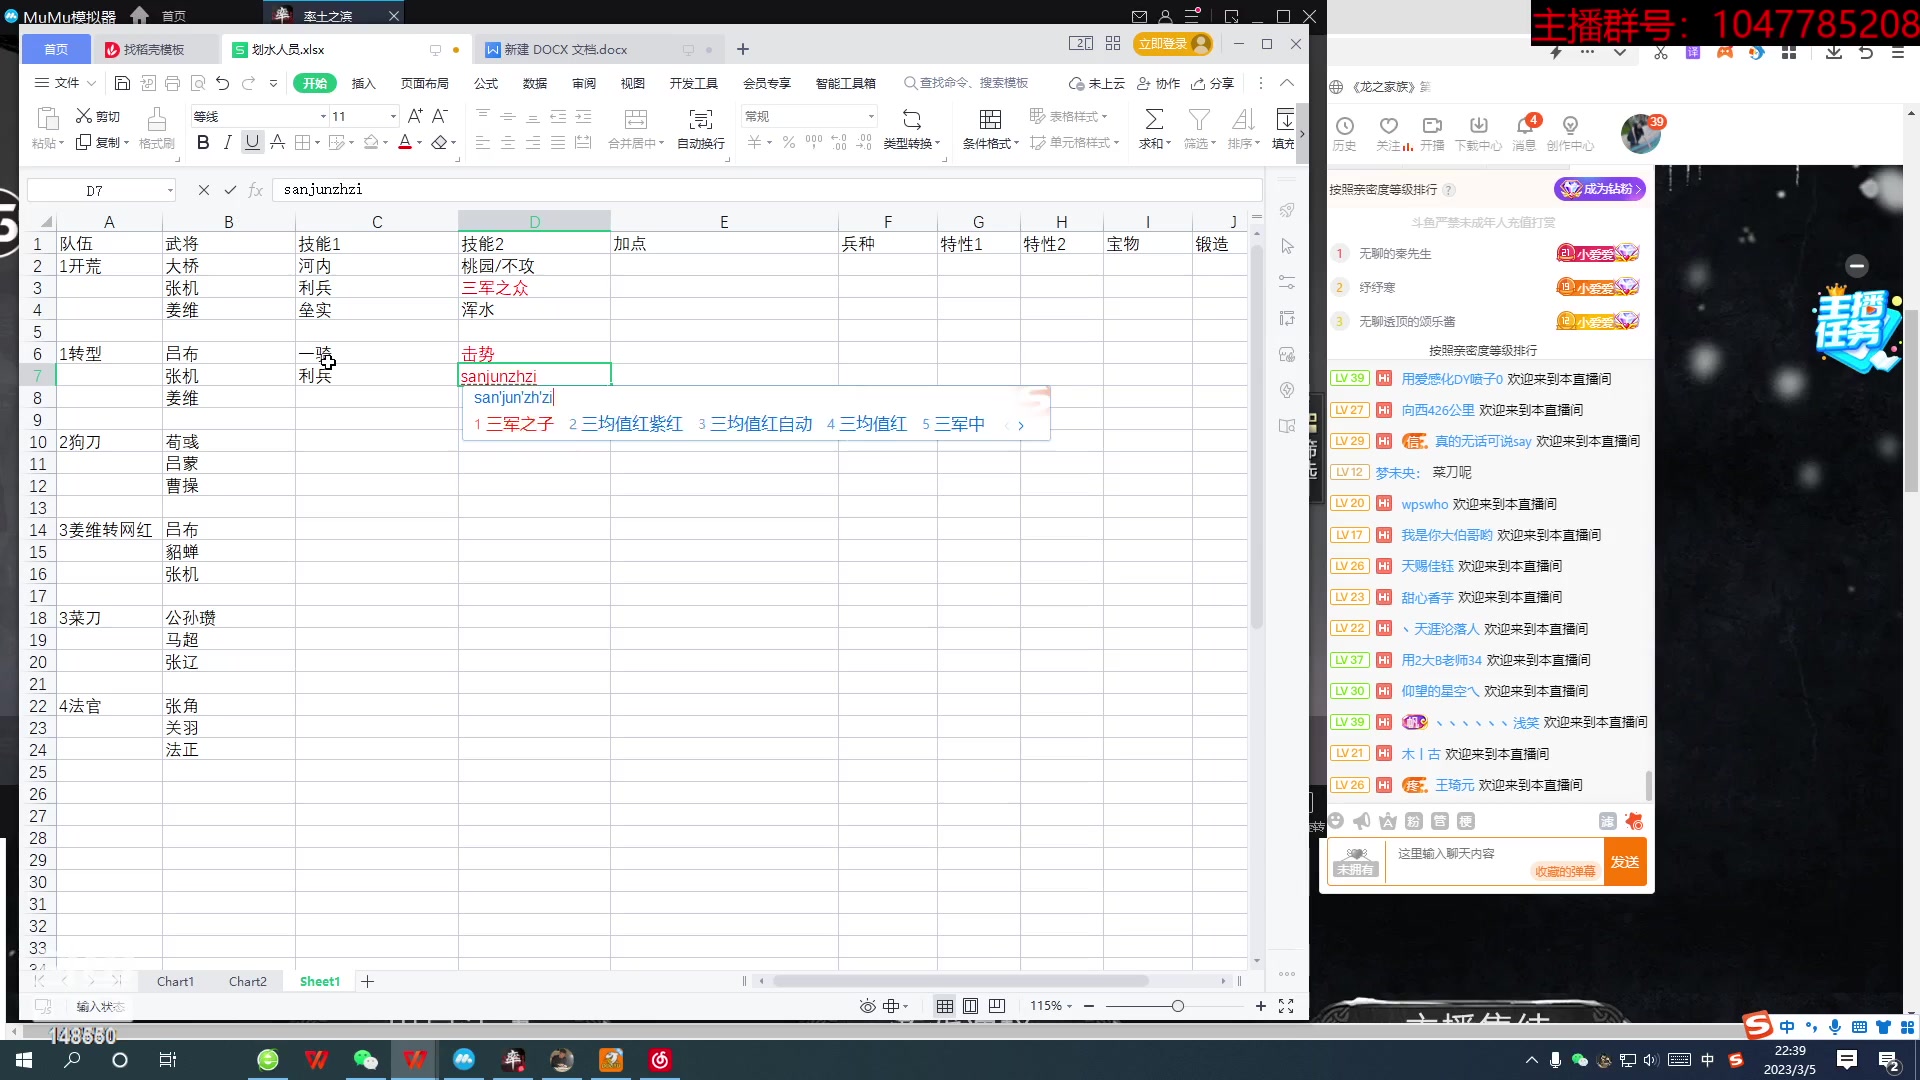This screenshot has height=1080, width=1920.
Task: Click the Paste clipboard icon
Action: [46, 119]
